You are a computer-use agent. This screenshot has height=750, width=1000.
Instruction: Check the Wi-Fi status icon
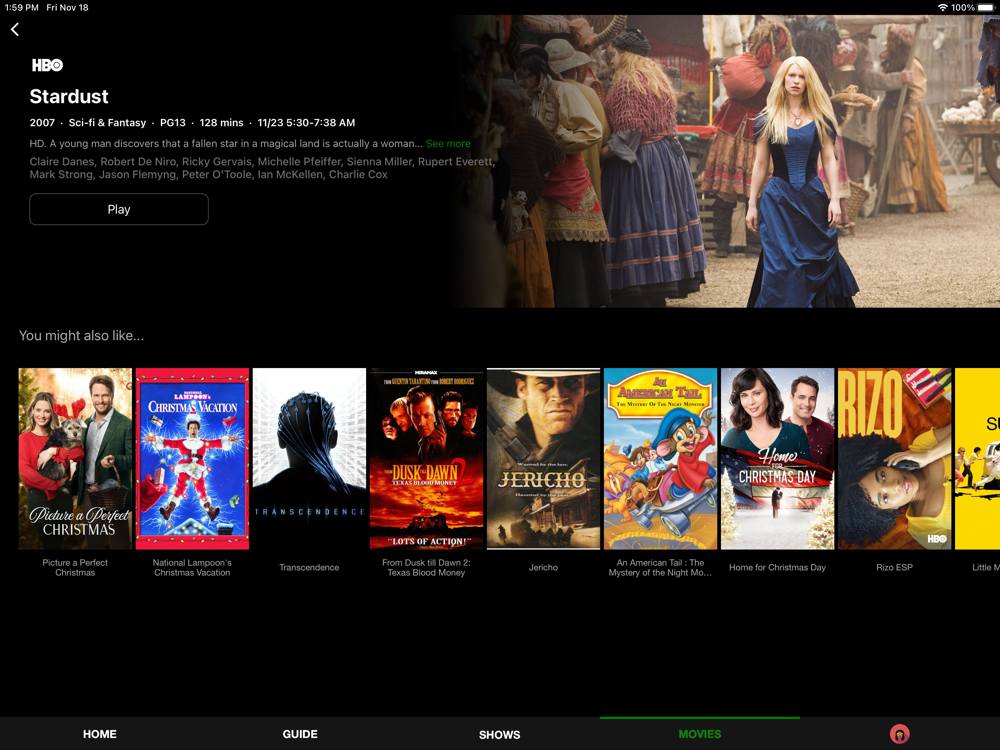[x=943, y=8]
